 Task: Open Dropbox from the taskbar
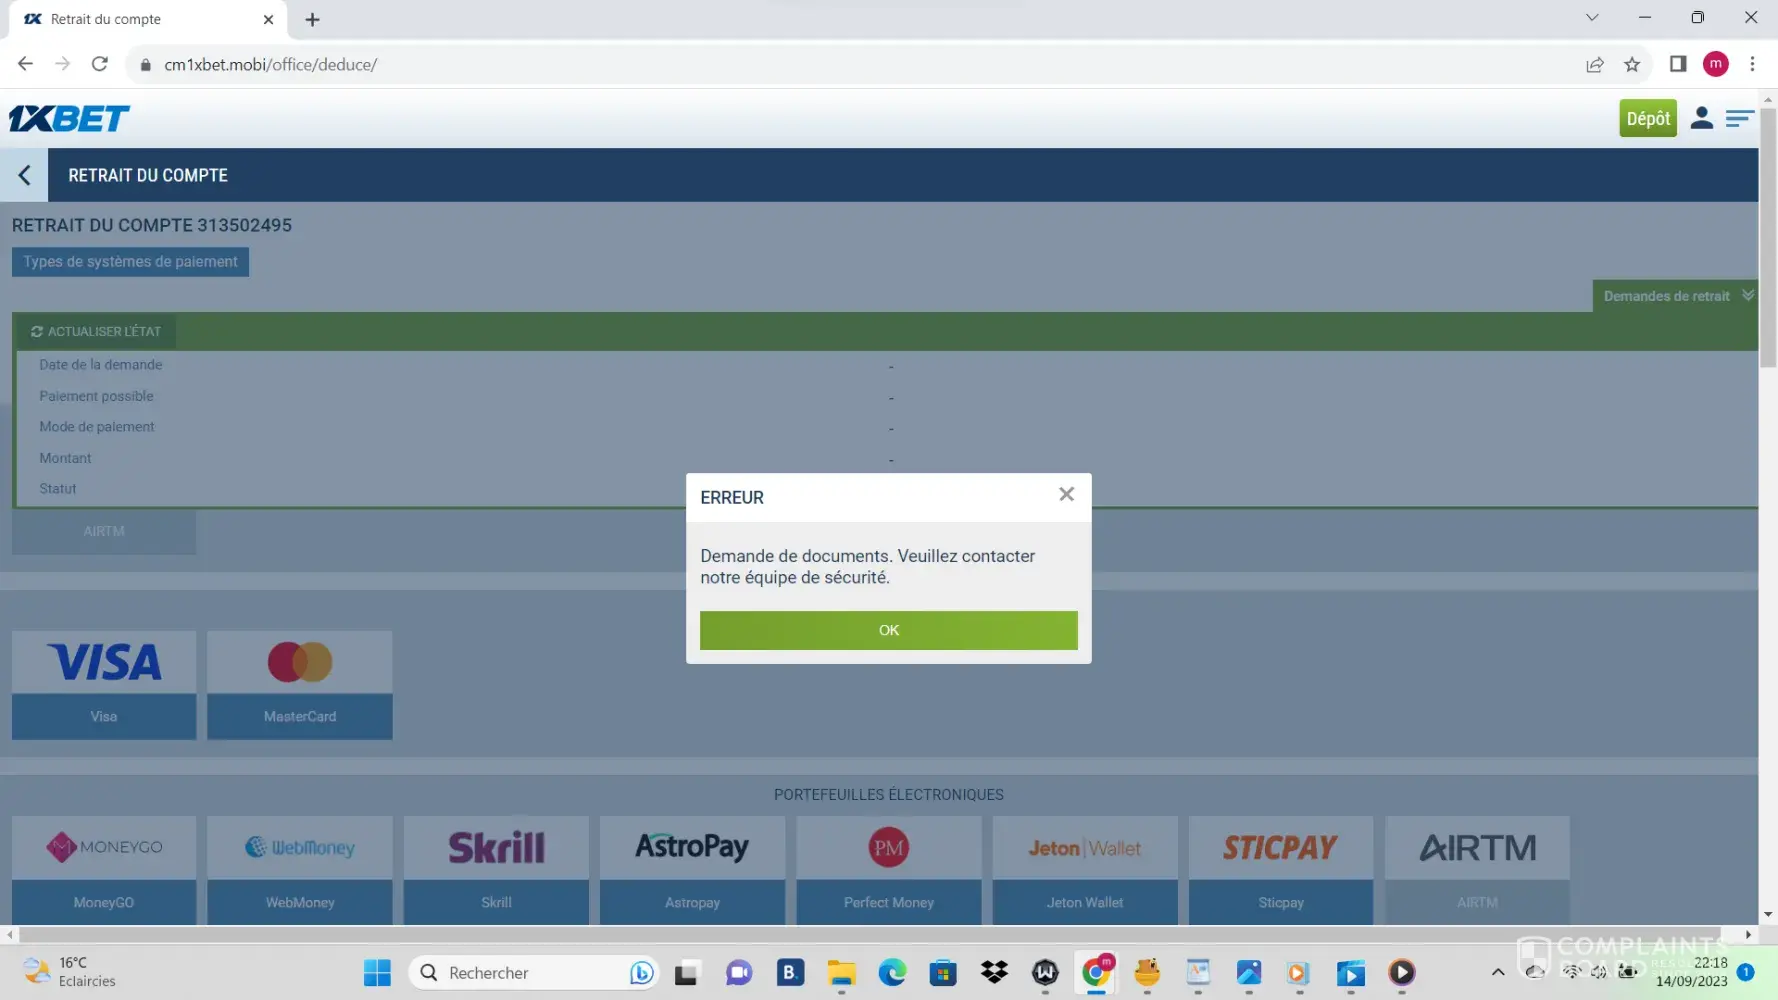tap(994, 972)
